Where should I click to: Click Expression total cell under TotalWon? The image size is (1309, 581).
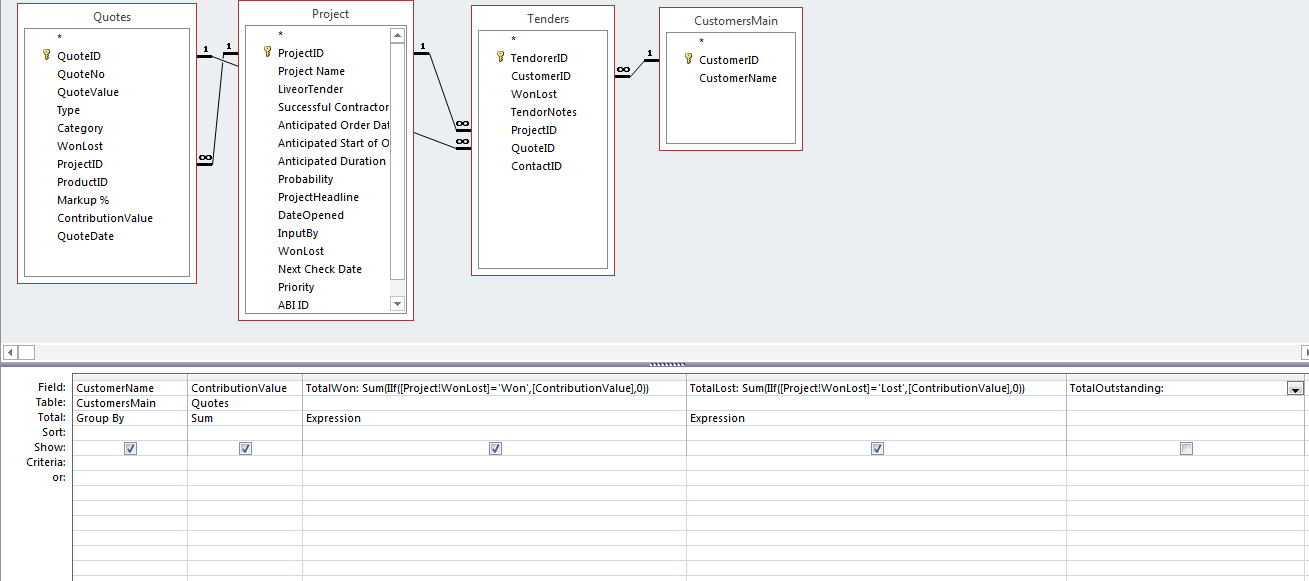(x=494, y=418)
